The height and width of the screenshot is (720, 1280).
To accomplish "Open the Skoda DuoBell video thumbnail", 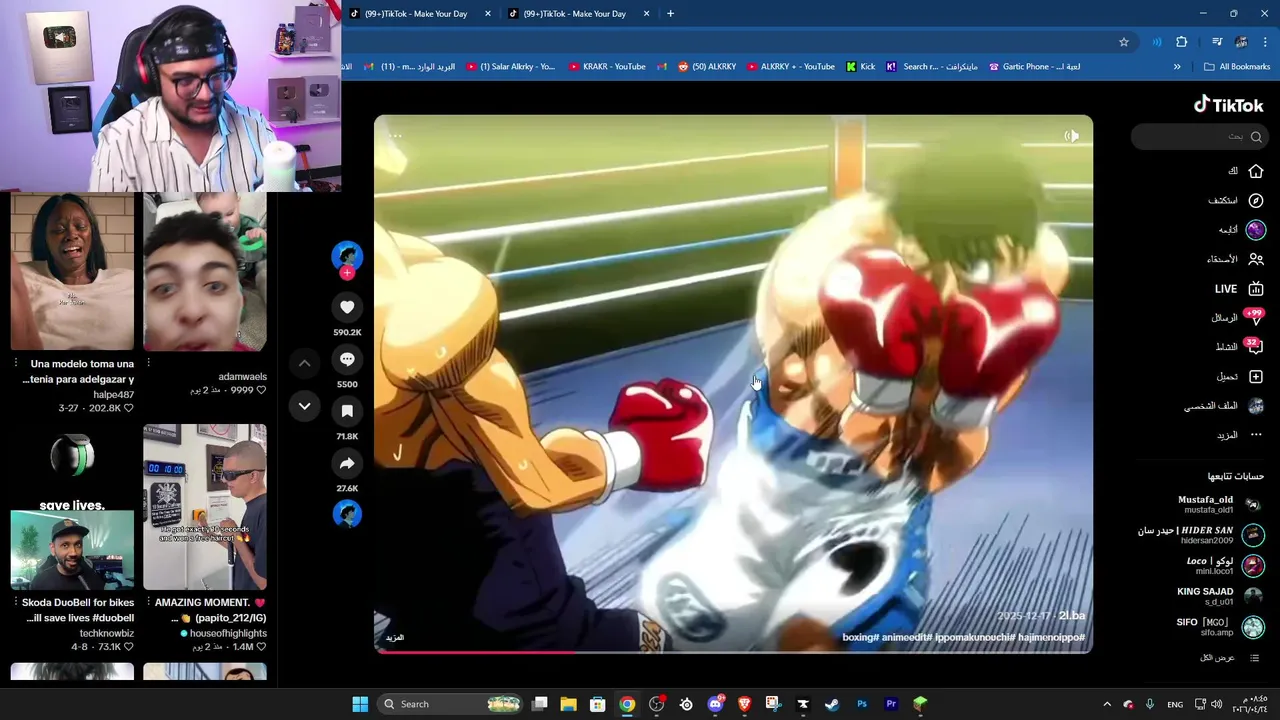I will [x=72, y=507].
